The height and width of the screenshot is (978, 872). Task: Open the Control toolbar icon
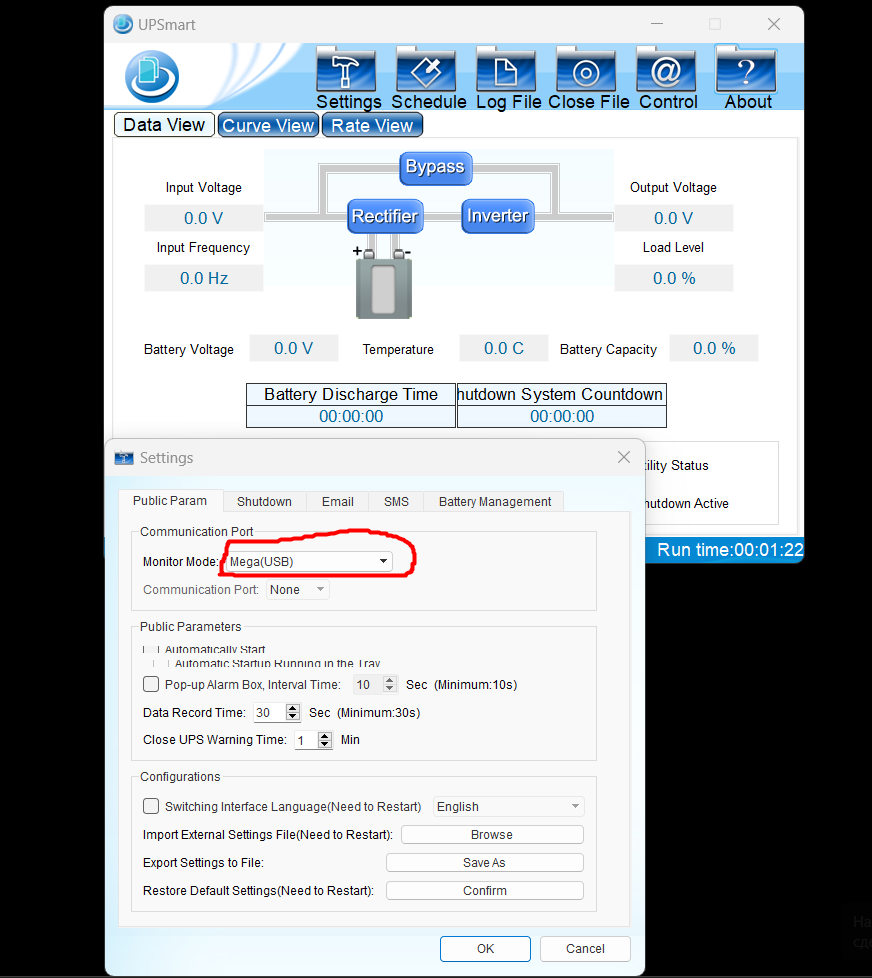(667, 73)
